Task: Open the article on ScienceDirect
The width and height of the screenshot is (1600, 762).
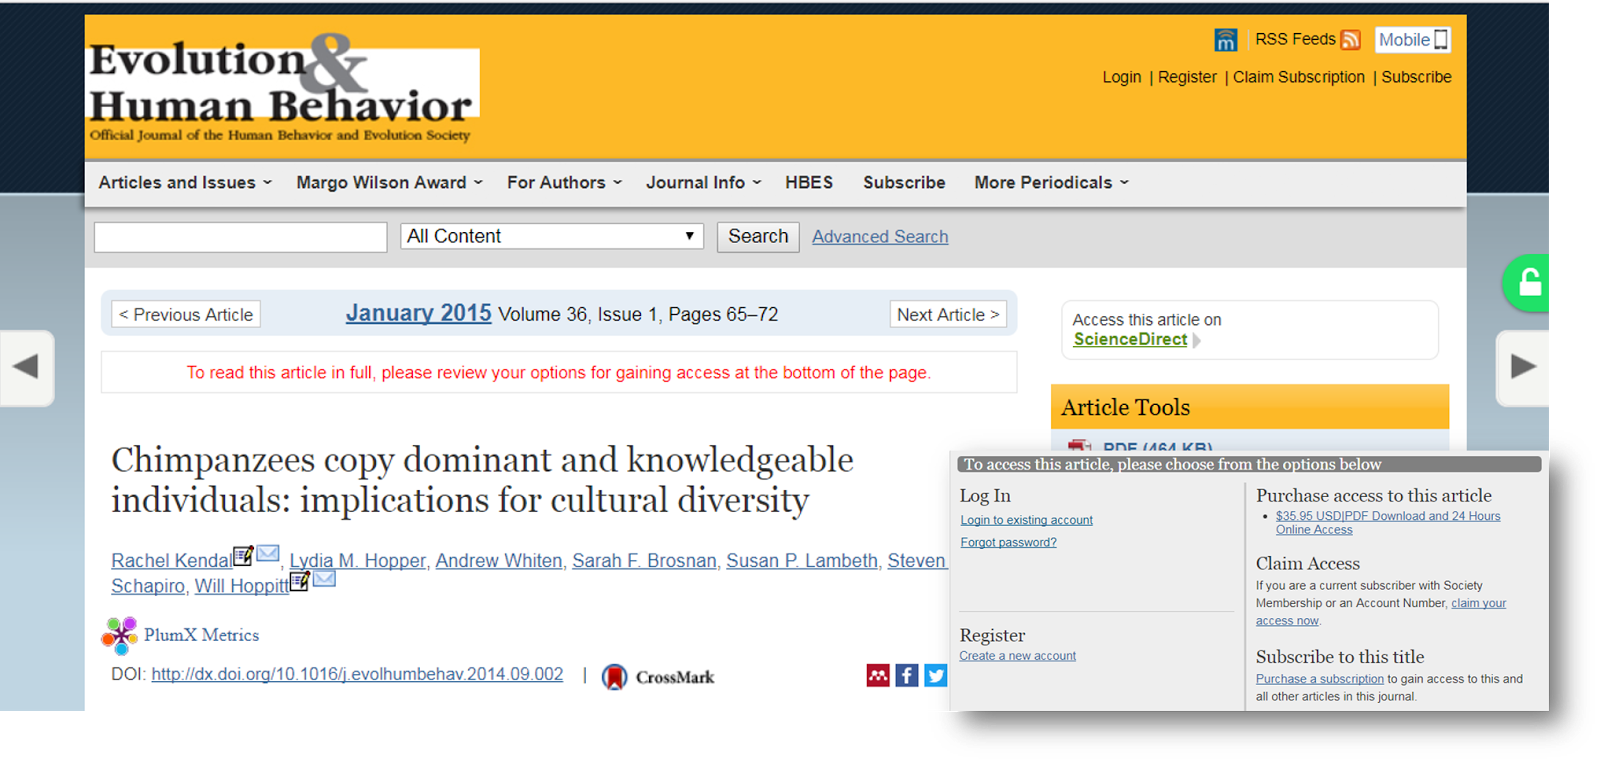Action: [1130, 339]
